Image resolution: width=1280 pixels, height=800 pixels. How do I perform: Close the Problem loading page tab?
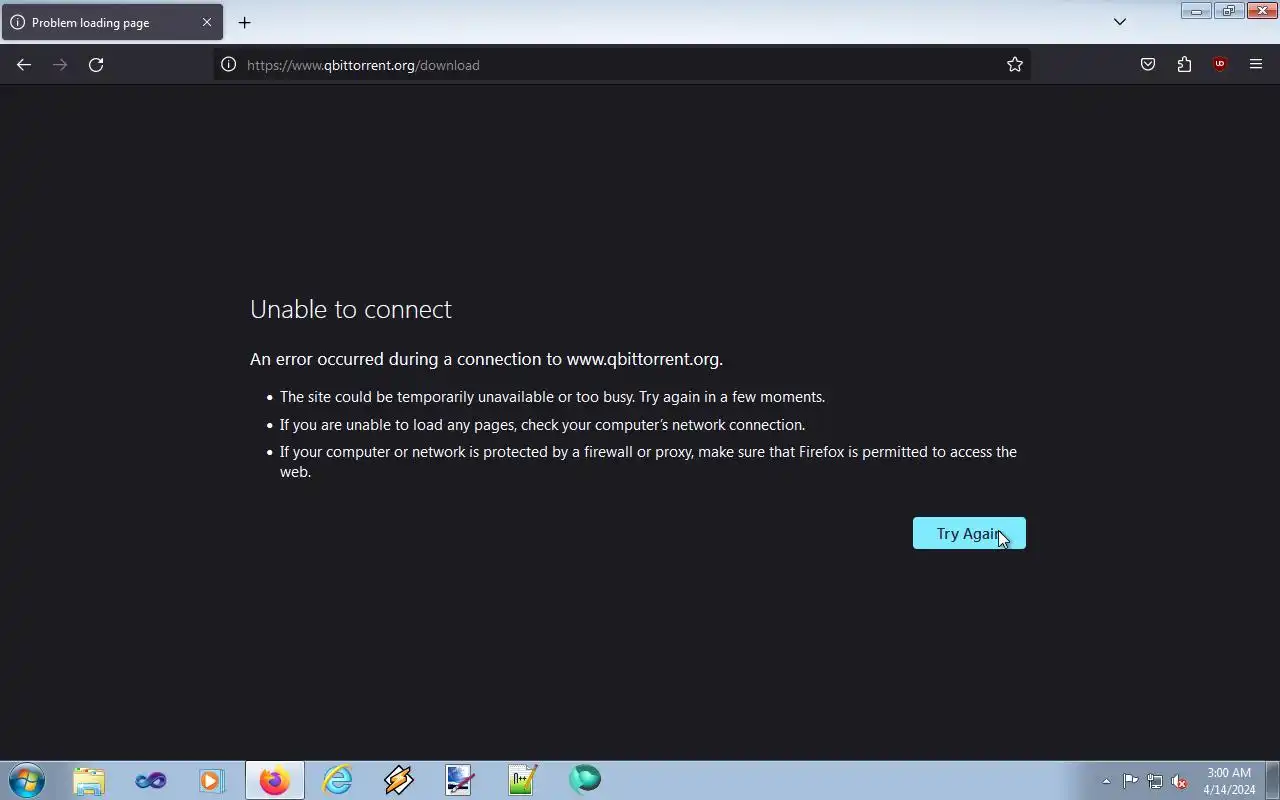click(207, 22)
